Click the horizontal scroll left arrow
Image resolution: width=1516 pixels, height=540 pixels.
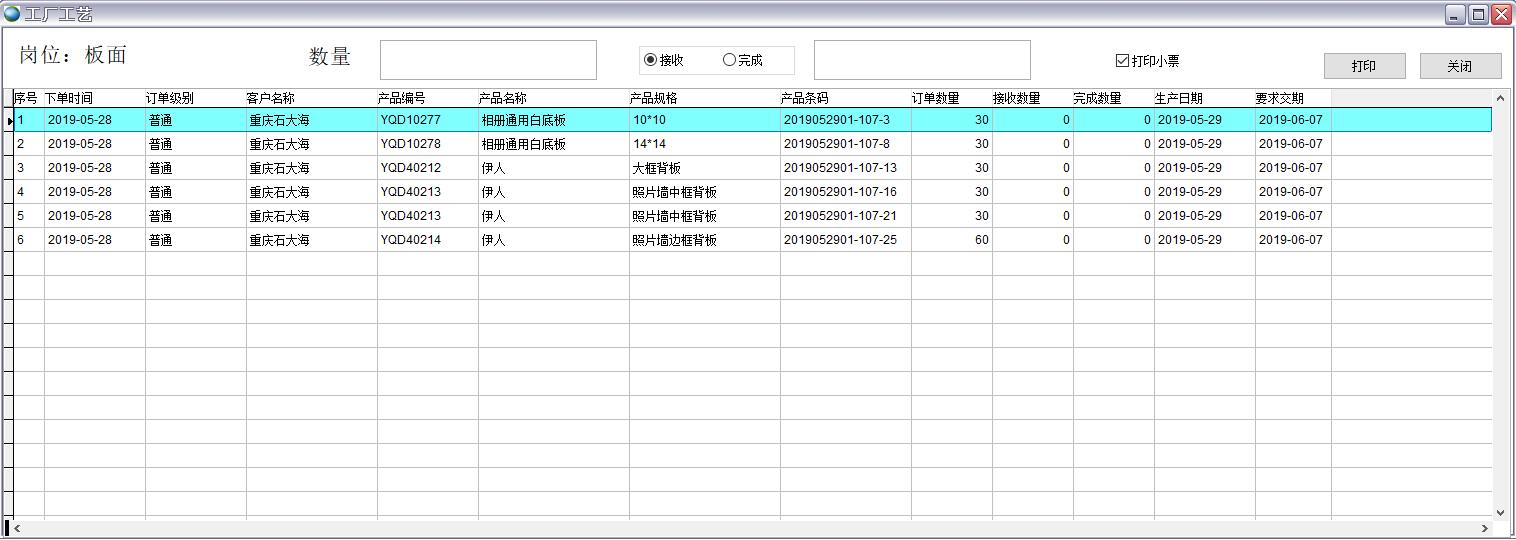(x=17, y=528)
